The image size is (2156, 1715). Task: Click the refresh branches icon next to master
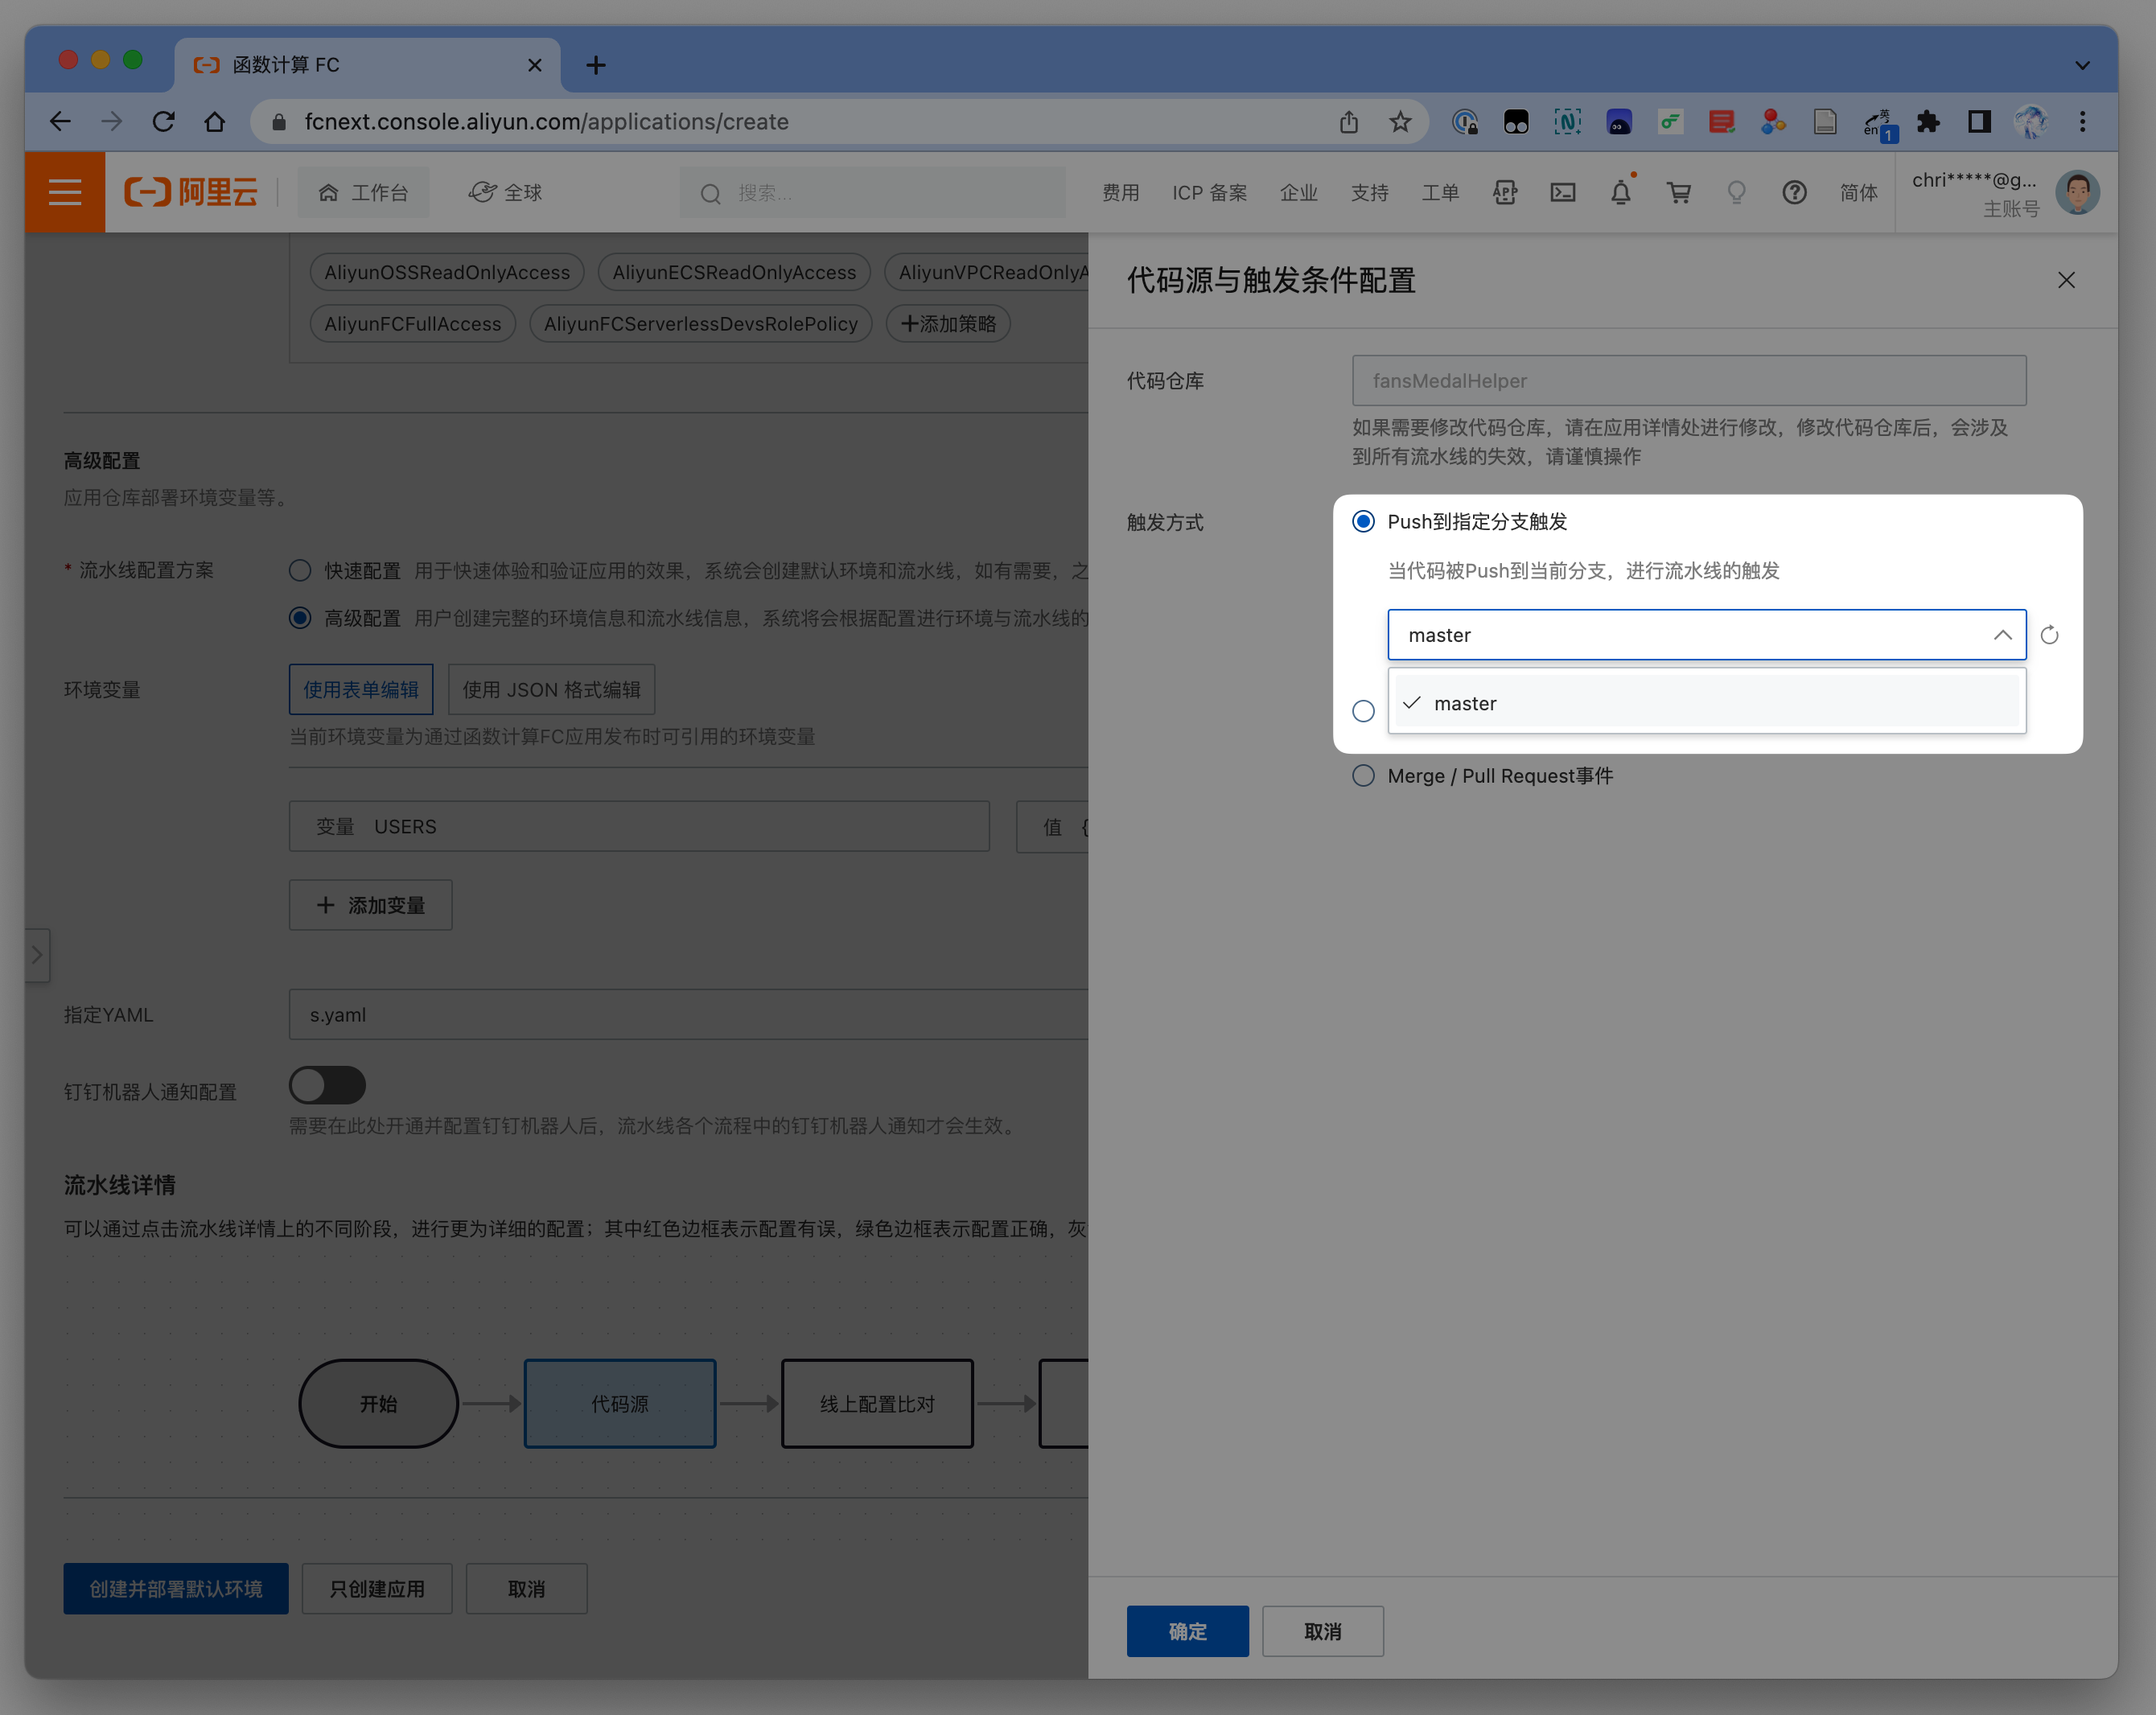click(x=2049, y=635)
